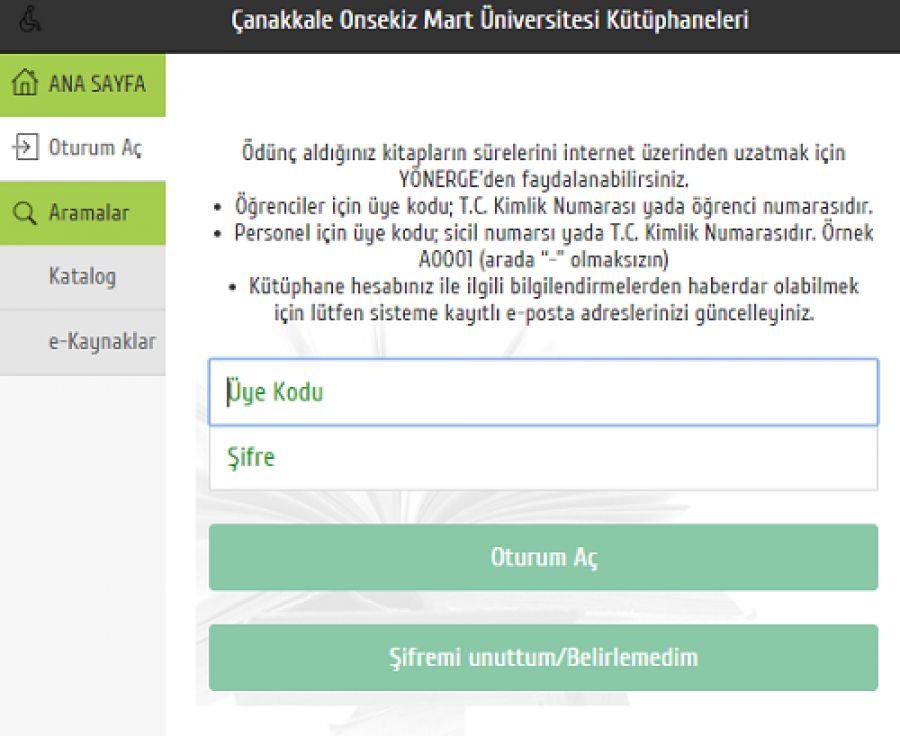
Task: Click the house icon beside ANA SAYFA
Action: point(25,82)
